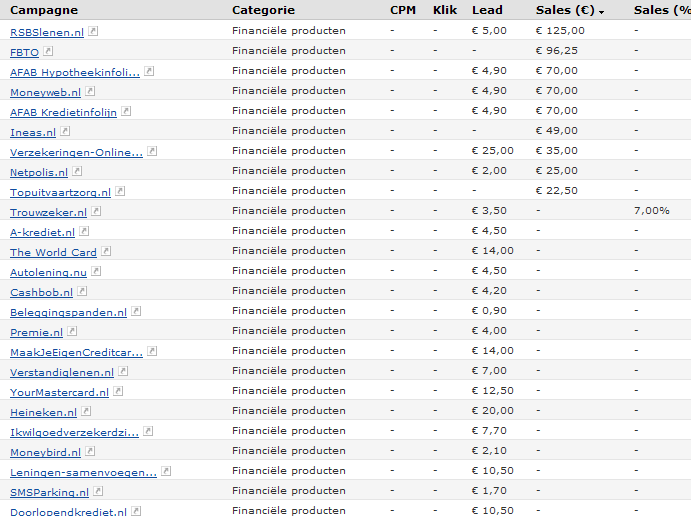This screenshot has width=691, height=516.
Task: Select the € 96,25 sales value
Action: click(556, 51)
